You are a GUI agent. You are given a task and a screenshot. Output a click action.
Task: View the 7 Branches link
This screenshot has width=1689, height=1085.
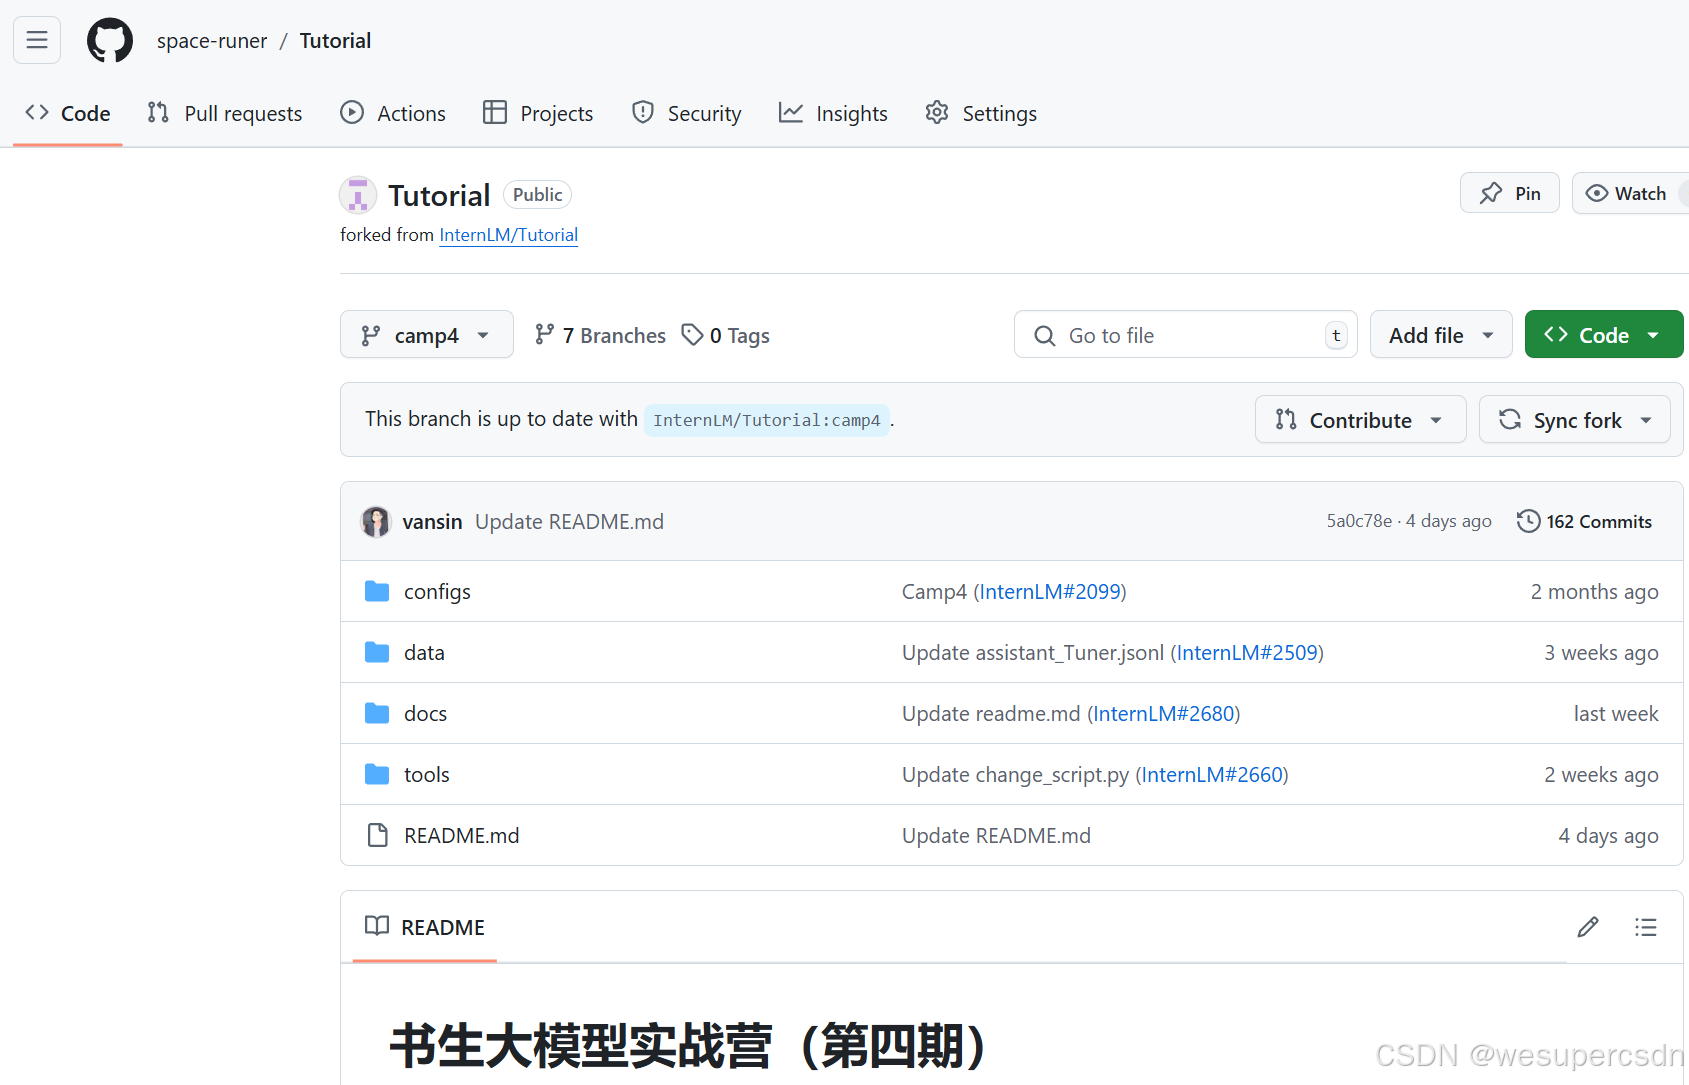click(x=600, y=335)
